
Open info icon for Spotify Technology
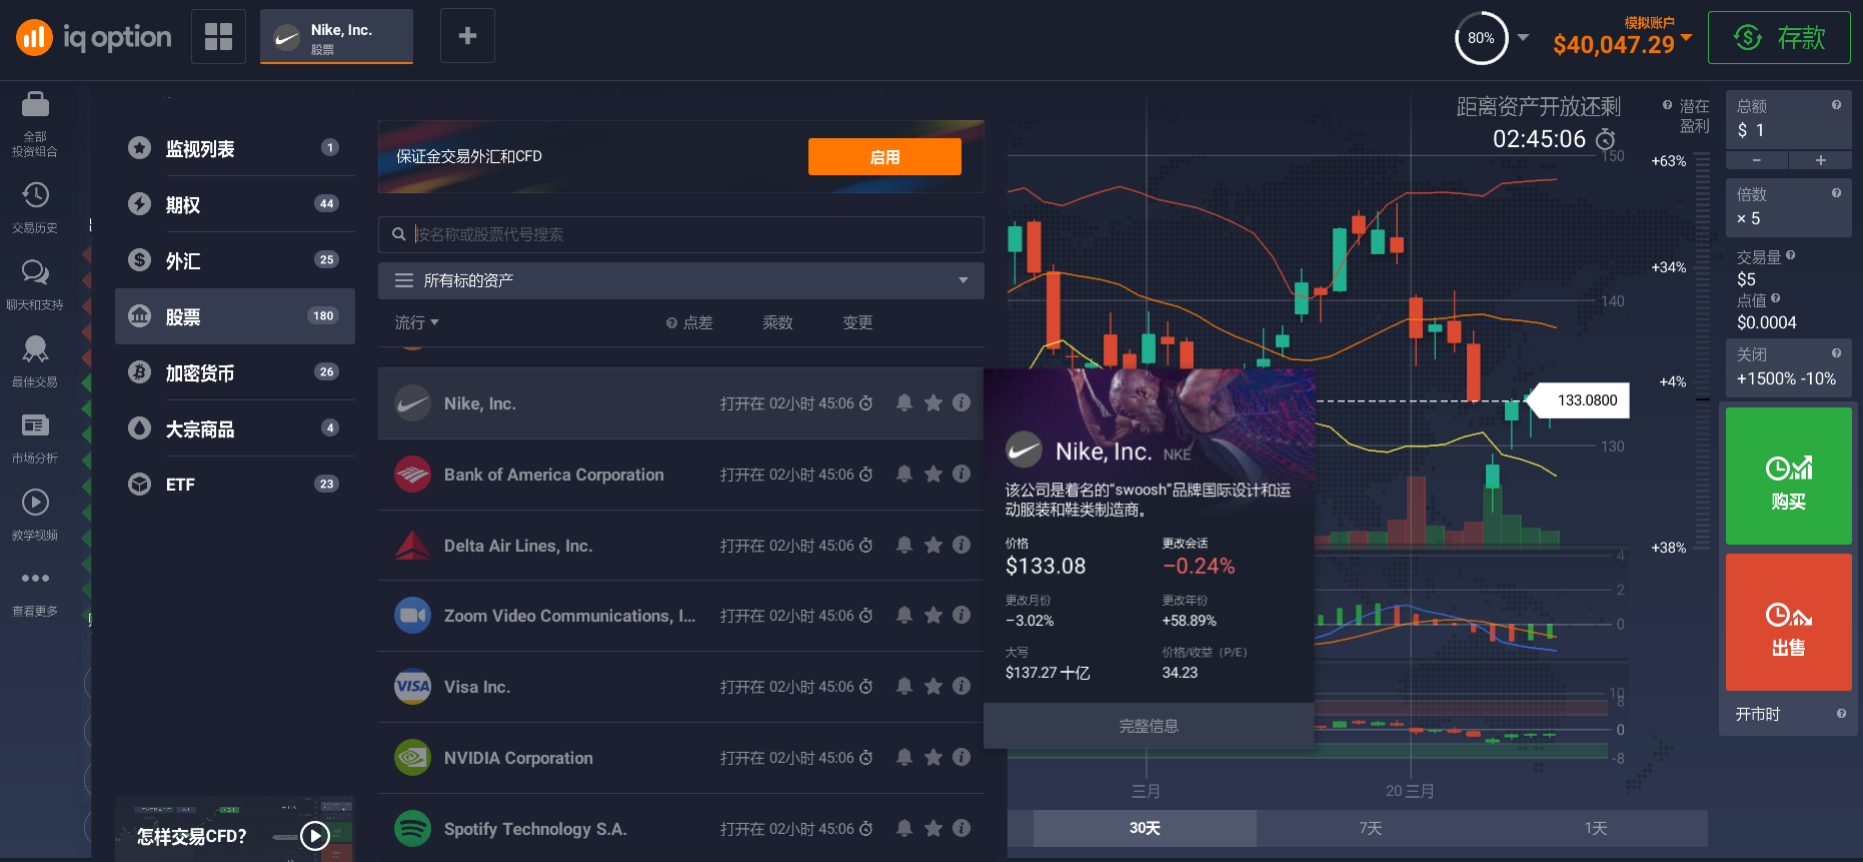coord(962,828)
